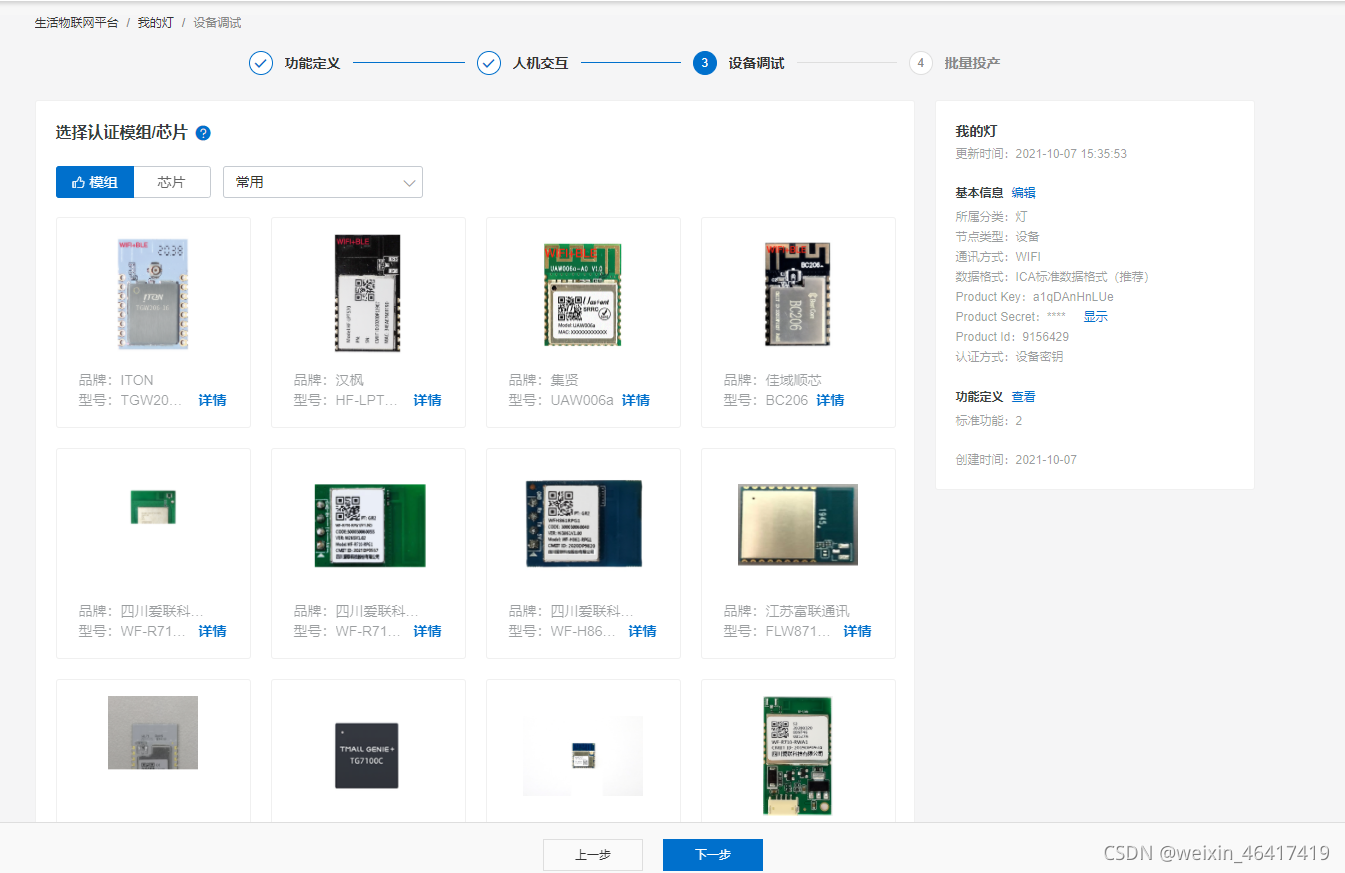Image resolution: width=1345 pixels, height=873 pixels.
Task: Select the 四川爱联 WF-H86 blue module image
Action: coord(583,523)
